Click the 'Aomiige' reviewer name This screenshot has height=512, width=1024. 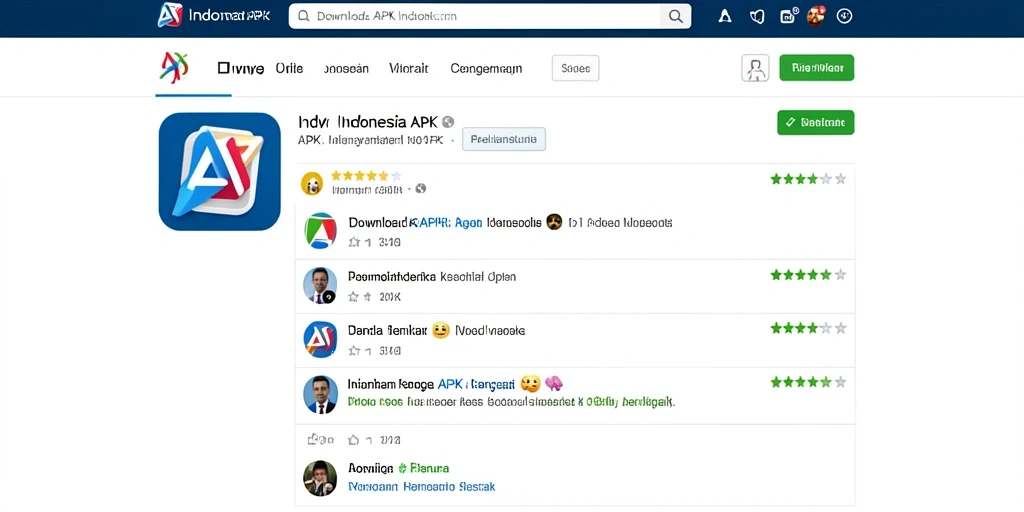click(x=370, y=468)
